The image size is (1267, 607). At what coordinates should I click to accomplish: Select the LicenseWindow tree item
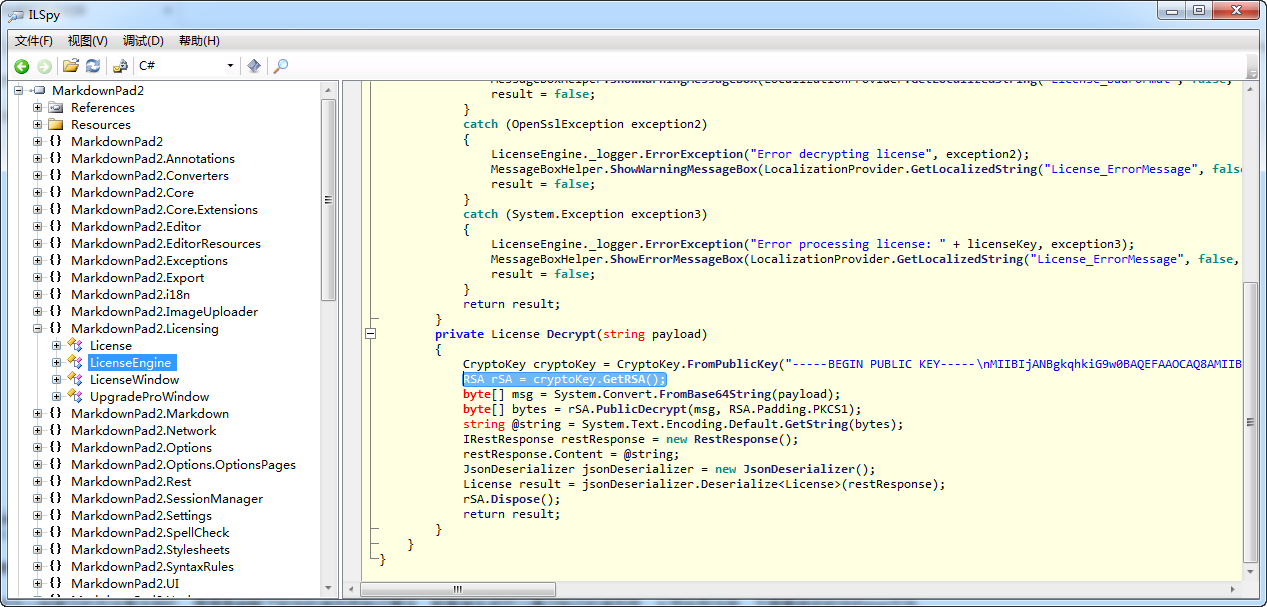click(x=134, y=379)
